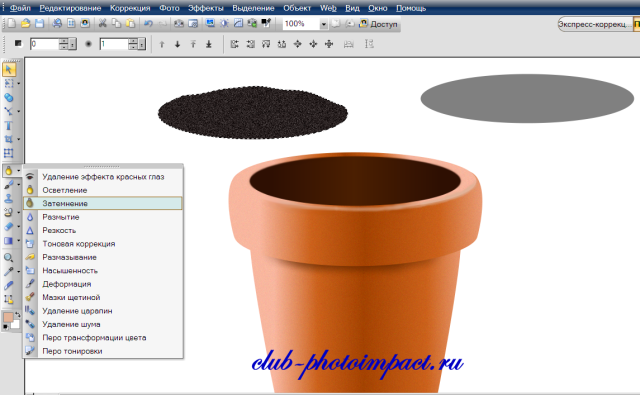The height and width of the screenshot is (395, 640).
Task: Select the Pick (arrow) tool
Action: (x=9, y=69)
